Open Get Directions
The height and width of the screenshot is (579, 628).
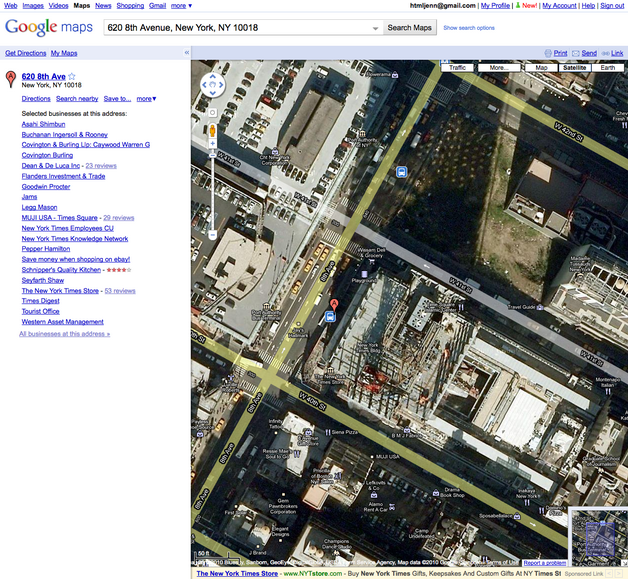click(x=26, y=53)
